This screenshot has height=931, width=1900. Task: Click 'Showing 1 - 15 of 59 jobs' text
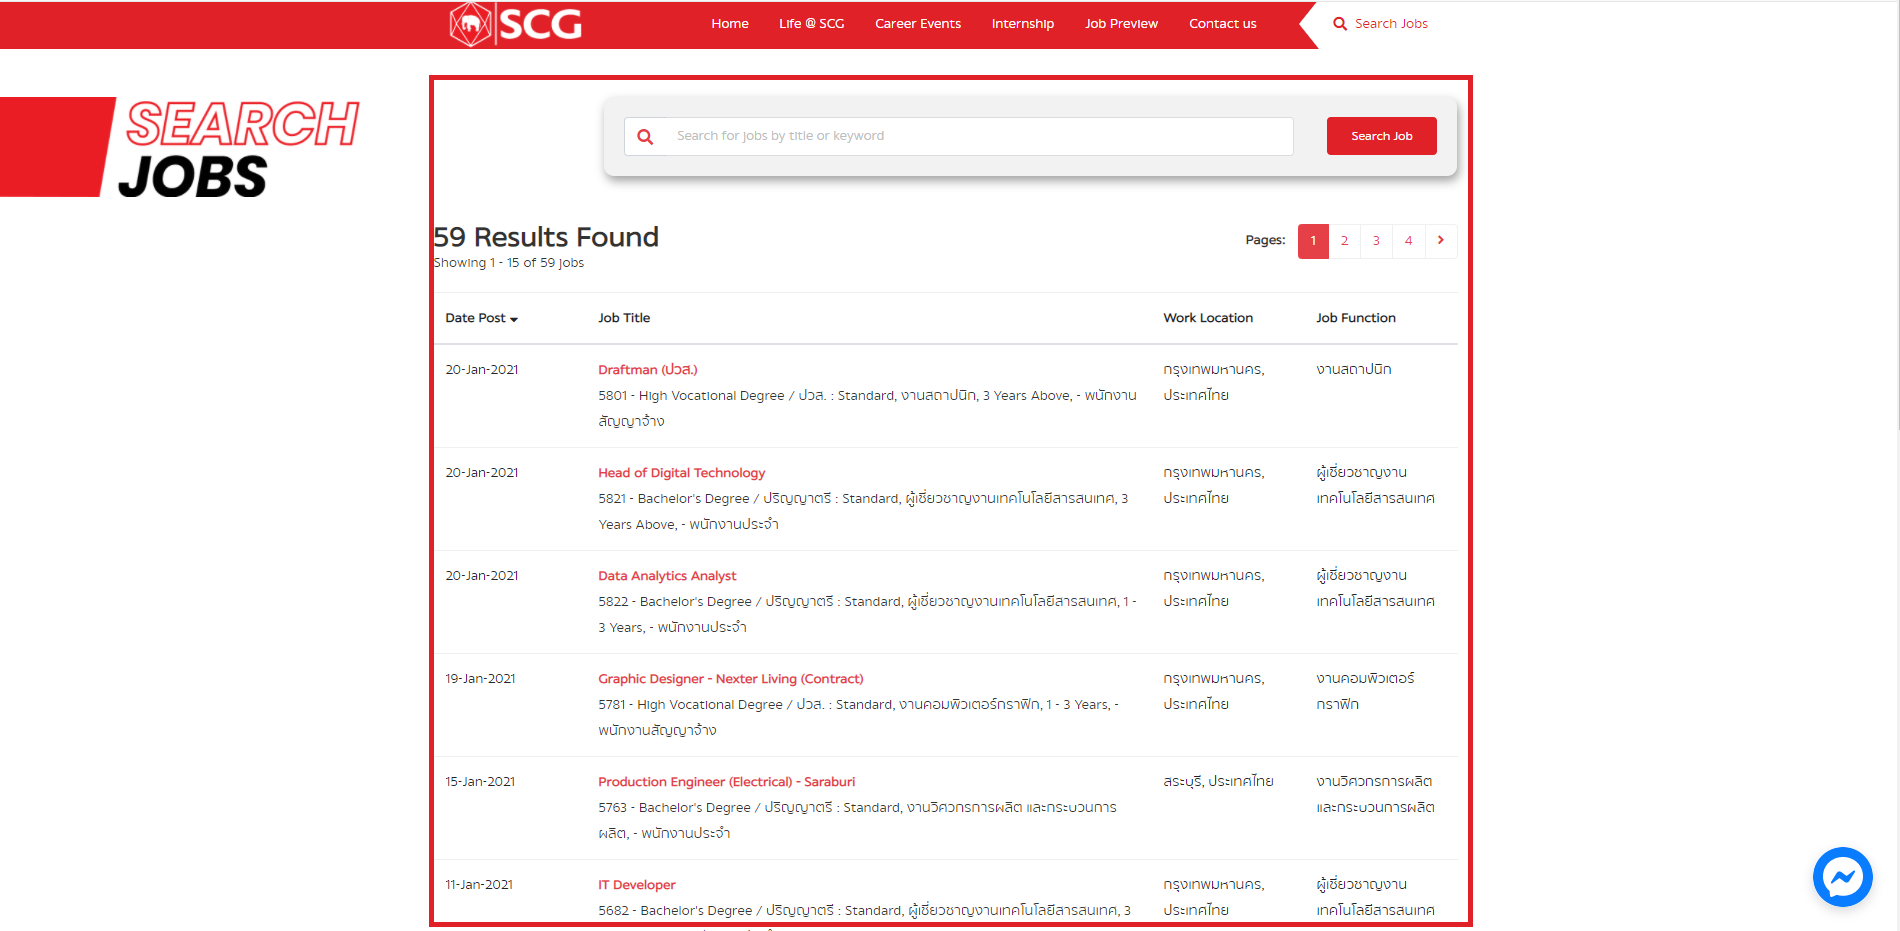pos(509,263)
